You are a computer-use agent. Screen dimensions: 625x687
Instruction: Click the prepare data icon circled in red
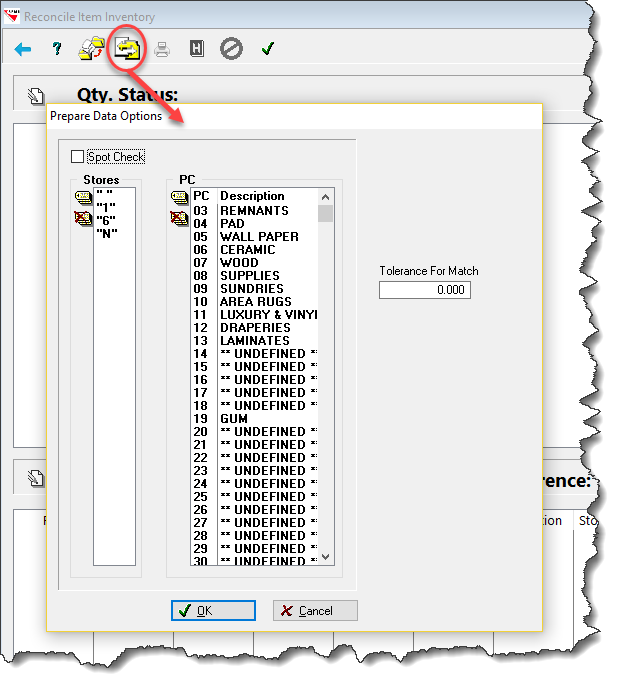click(127, 48)
